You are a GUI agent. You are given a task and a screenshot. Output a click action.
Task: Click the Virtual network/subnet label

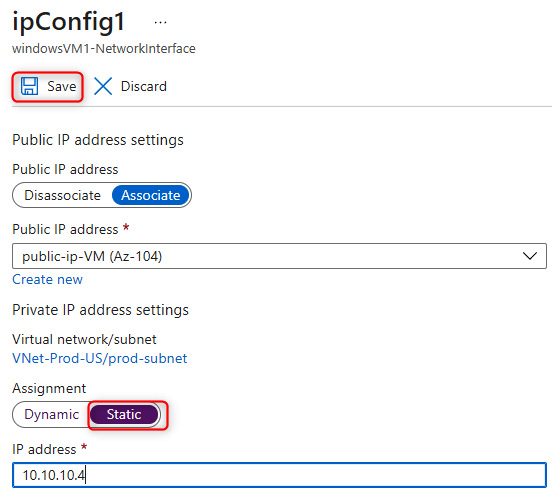click(x=84, y=339)
